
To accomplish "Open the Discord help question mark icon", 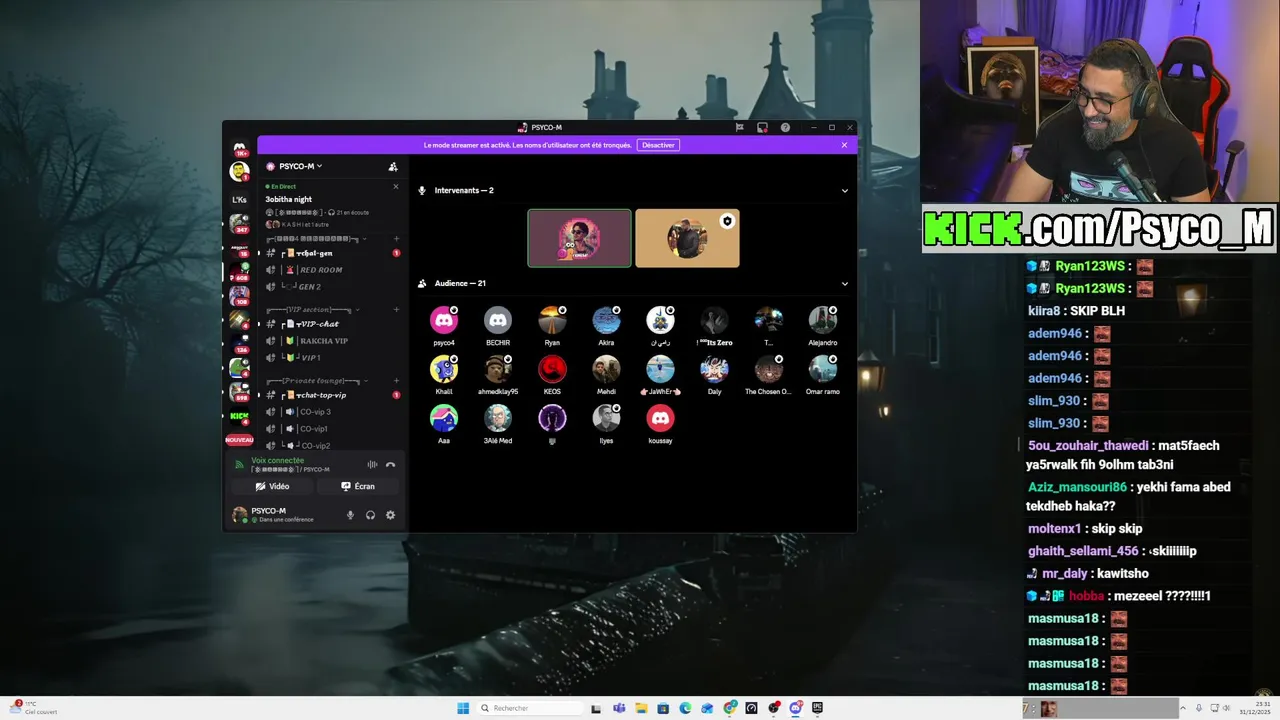I will [x=785, y=128].
